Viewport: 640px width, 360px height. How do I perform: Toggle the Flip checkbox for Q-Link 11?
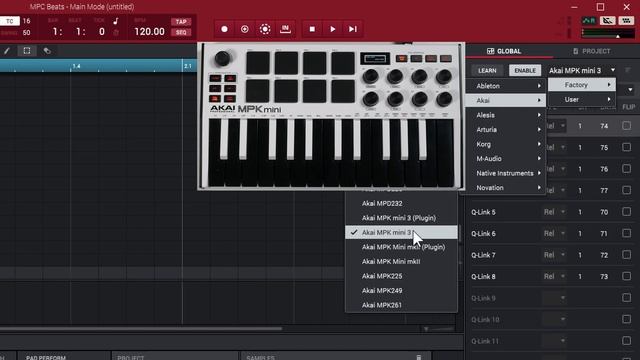[627, 341]
